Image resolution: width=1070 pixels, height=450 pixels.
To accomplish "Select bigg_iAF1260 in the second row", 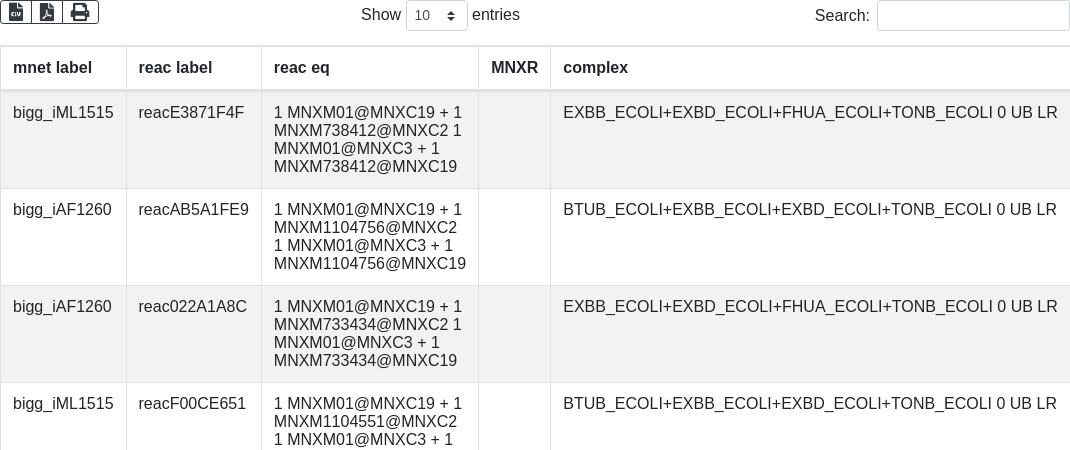I will click(62, 210).
